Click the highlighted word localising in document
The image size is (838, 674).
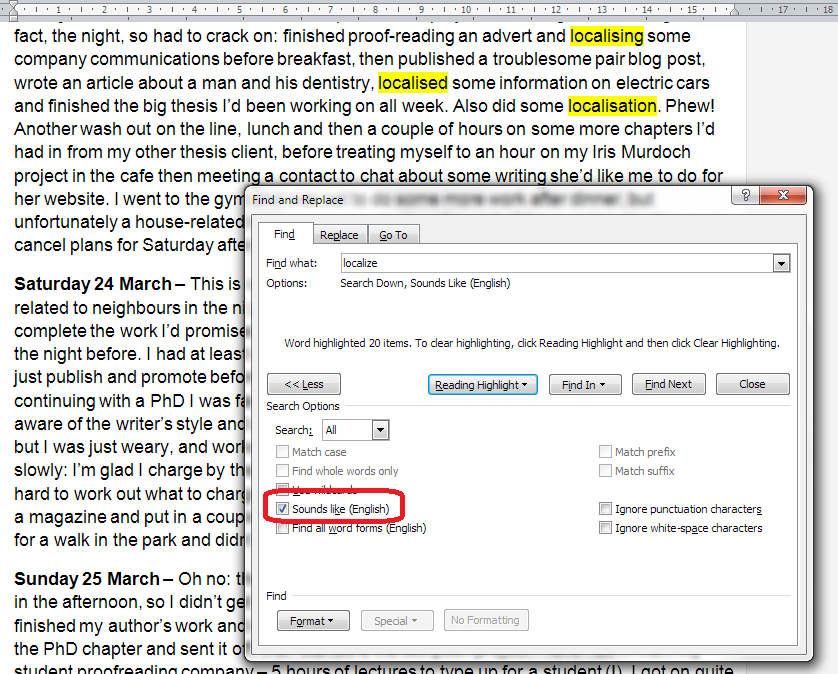pyautogui.click(x=606, y=36)
